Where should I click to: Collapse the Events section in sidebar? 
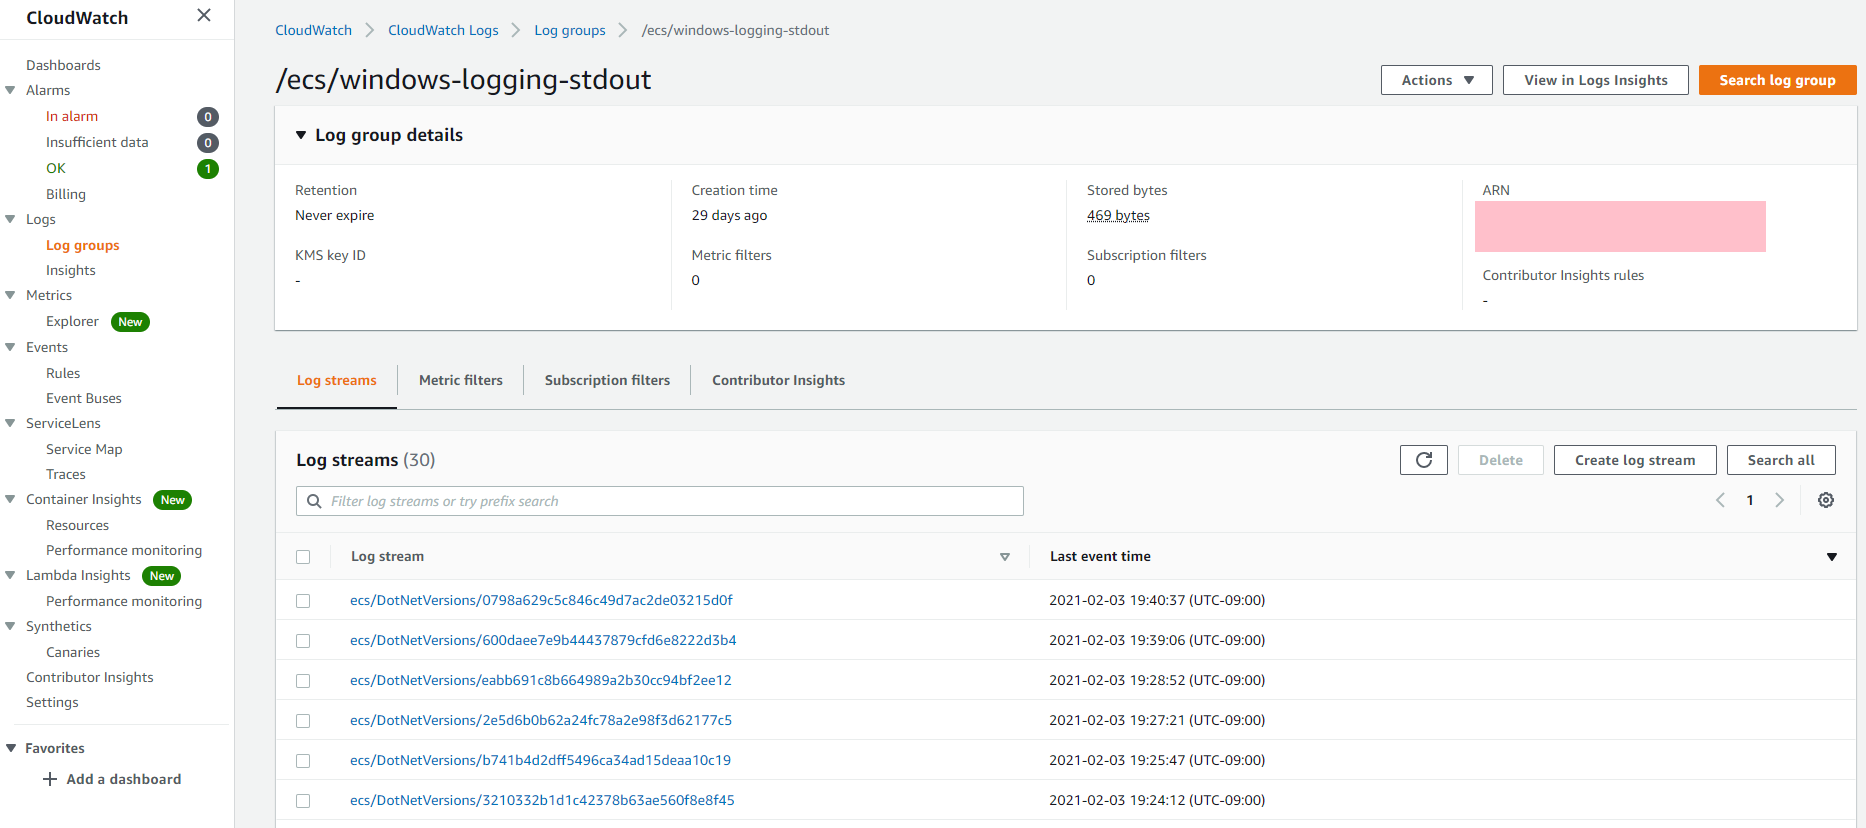[x=10, y=347]
